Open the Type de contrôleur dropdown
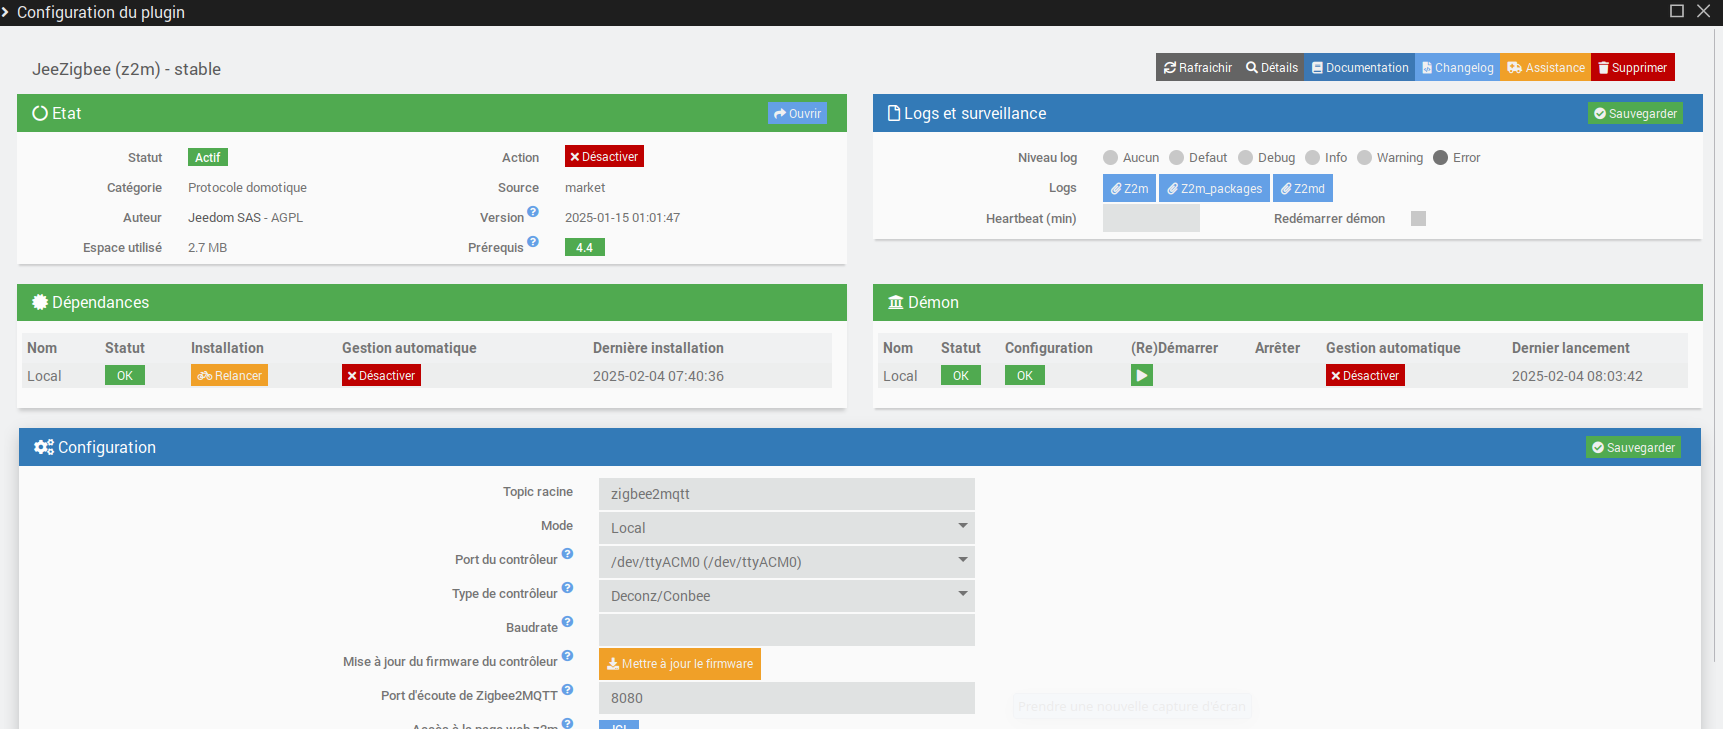1723x729 pixels. click(x=786, y=596)
